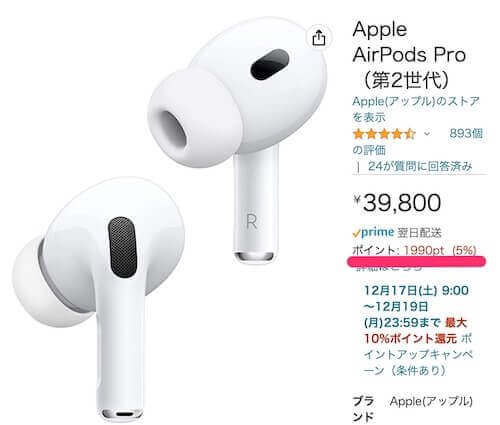Expand the rating breakdown chevron beside stars
This screenshot has width=500, height=425.
coord(427,134)
